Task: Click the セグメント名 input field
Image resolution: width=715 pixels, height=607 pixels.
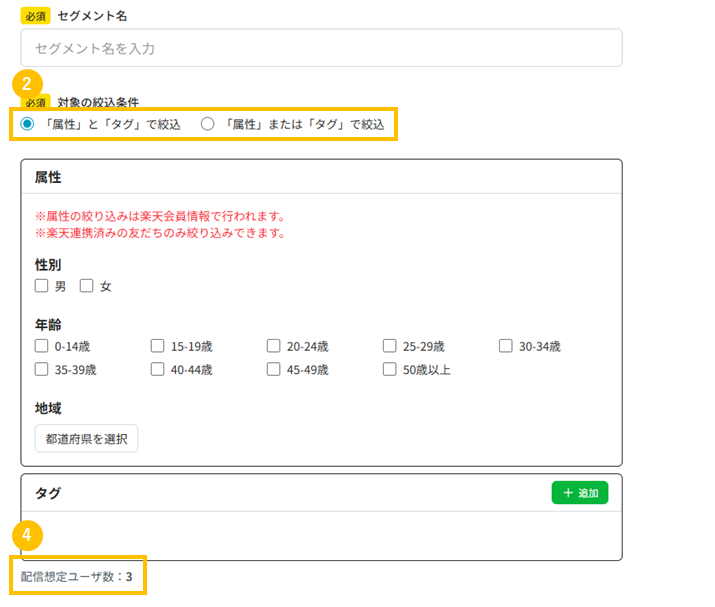Action: [321, 48]
